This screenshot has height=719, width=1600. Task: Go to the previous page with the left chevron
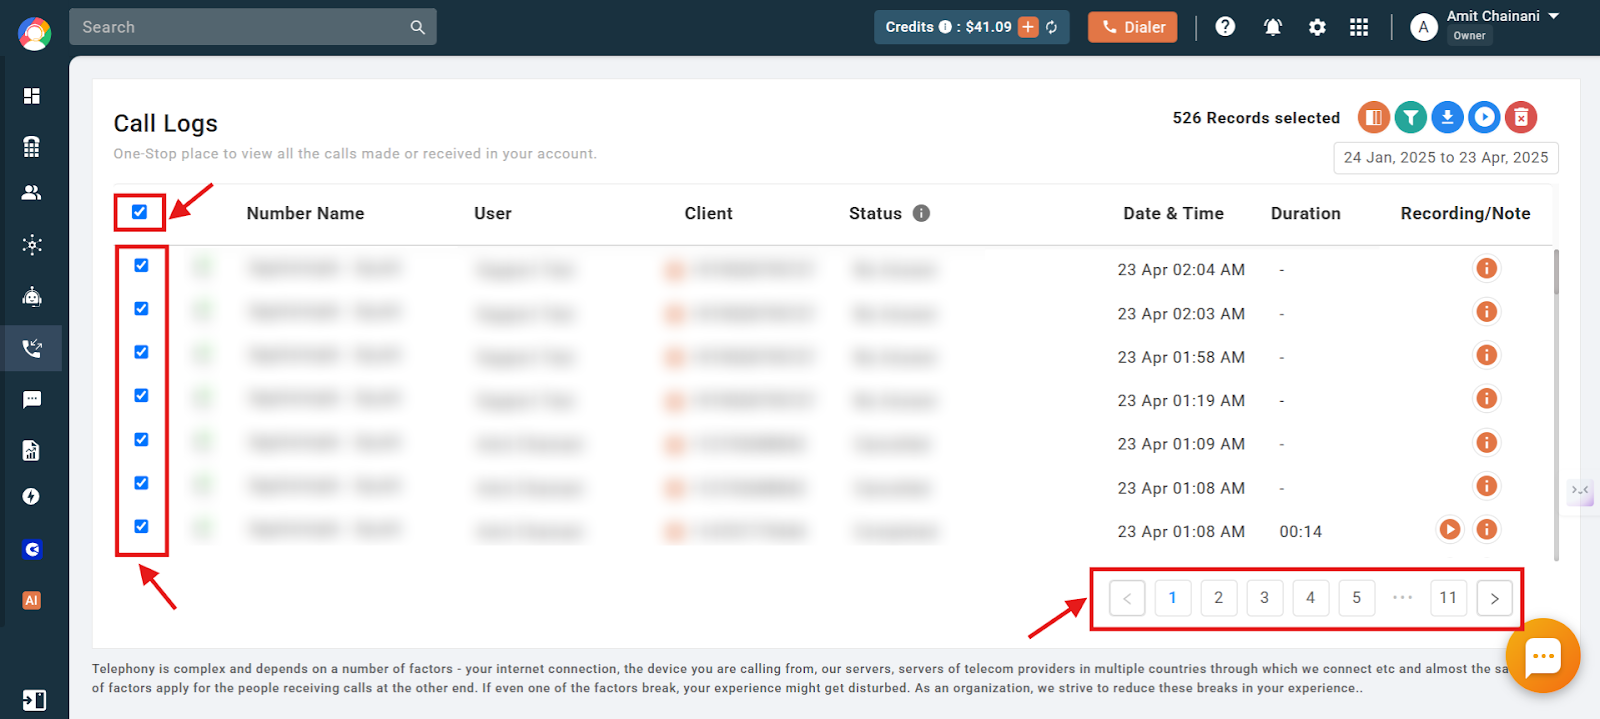coord(1127,598)
